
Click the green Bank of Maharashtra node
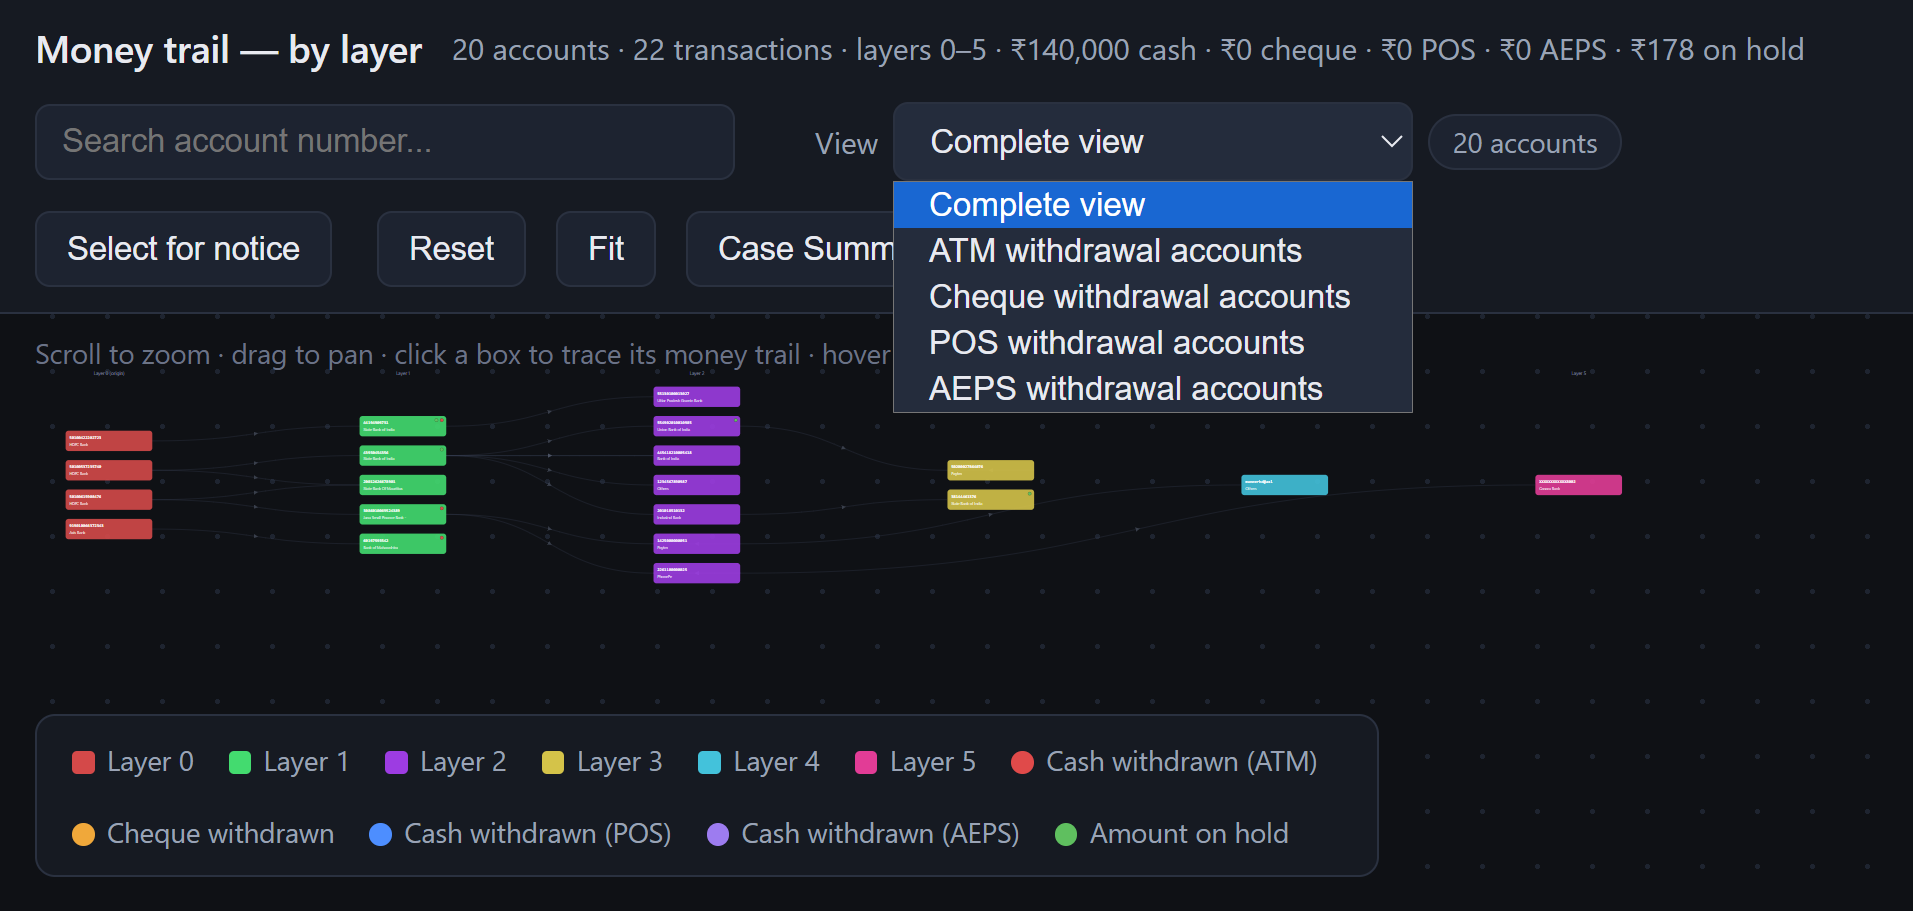[x=403, y=544]
